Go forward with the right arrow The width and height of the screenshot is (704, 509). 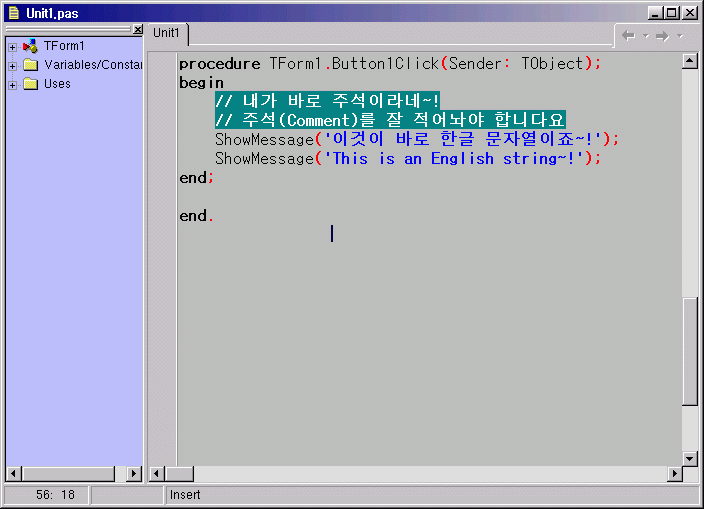[x=662, y=36]
